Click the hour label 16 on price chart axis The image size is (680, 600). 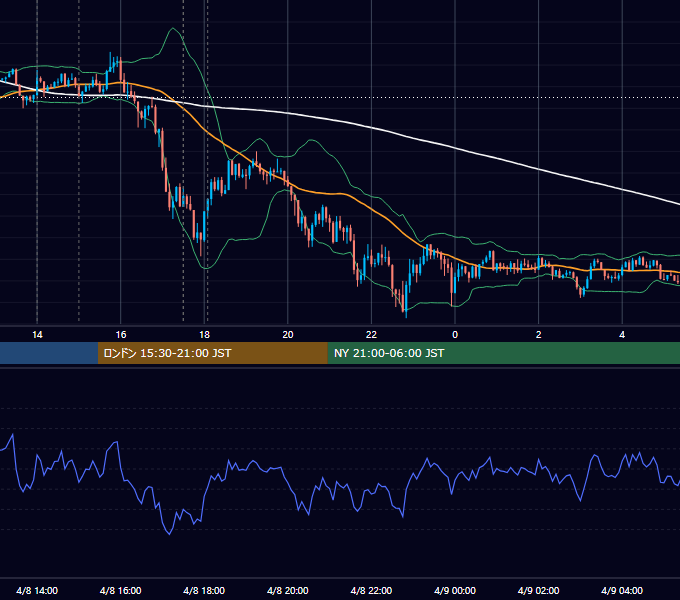(x=121, y=335)
